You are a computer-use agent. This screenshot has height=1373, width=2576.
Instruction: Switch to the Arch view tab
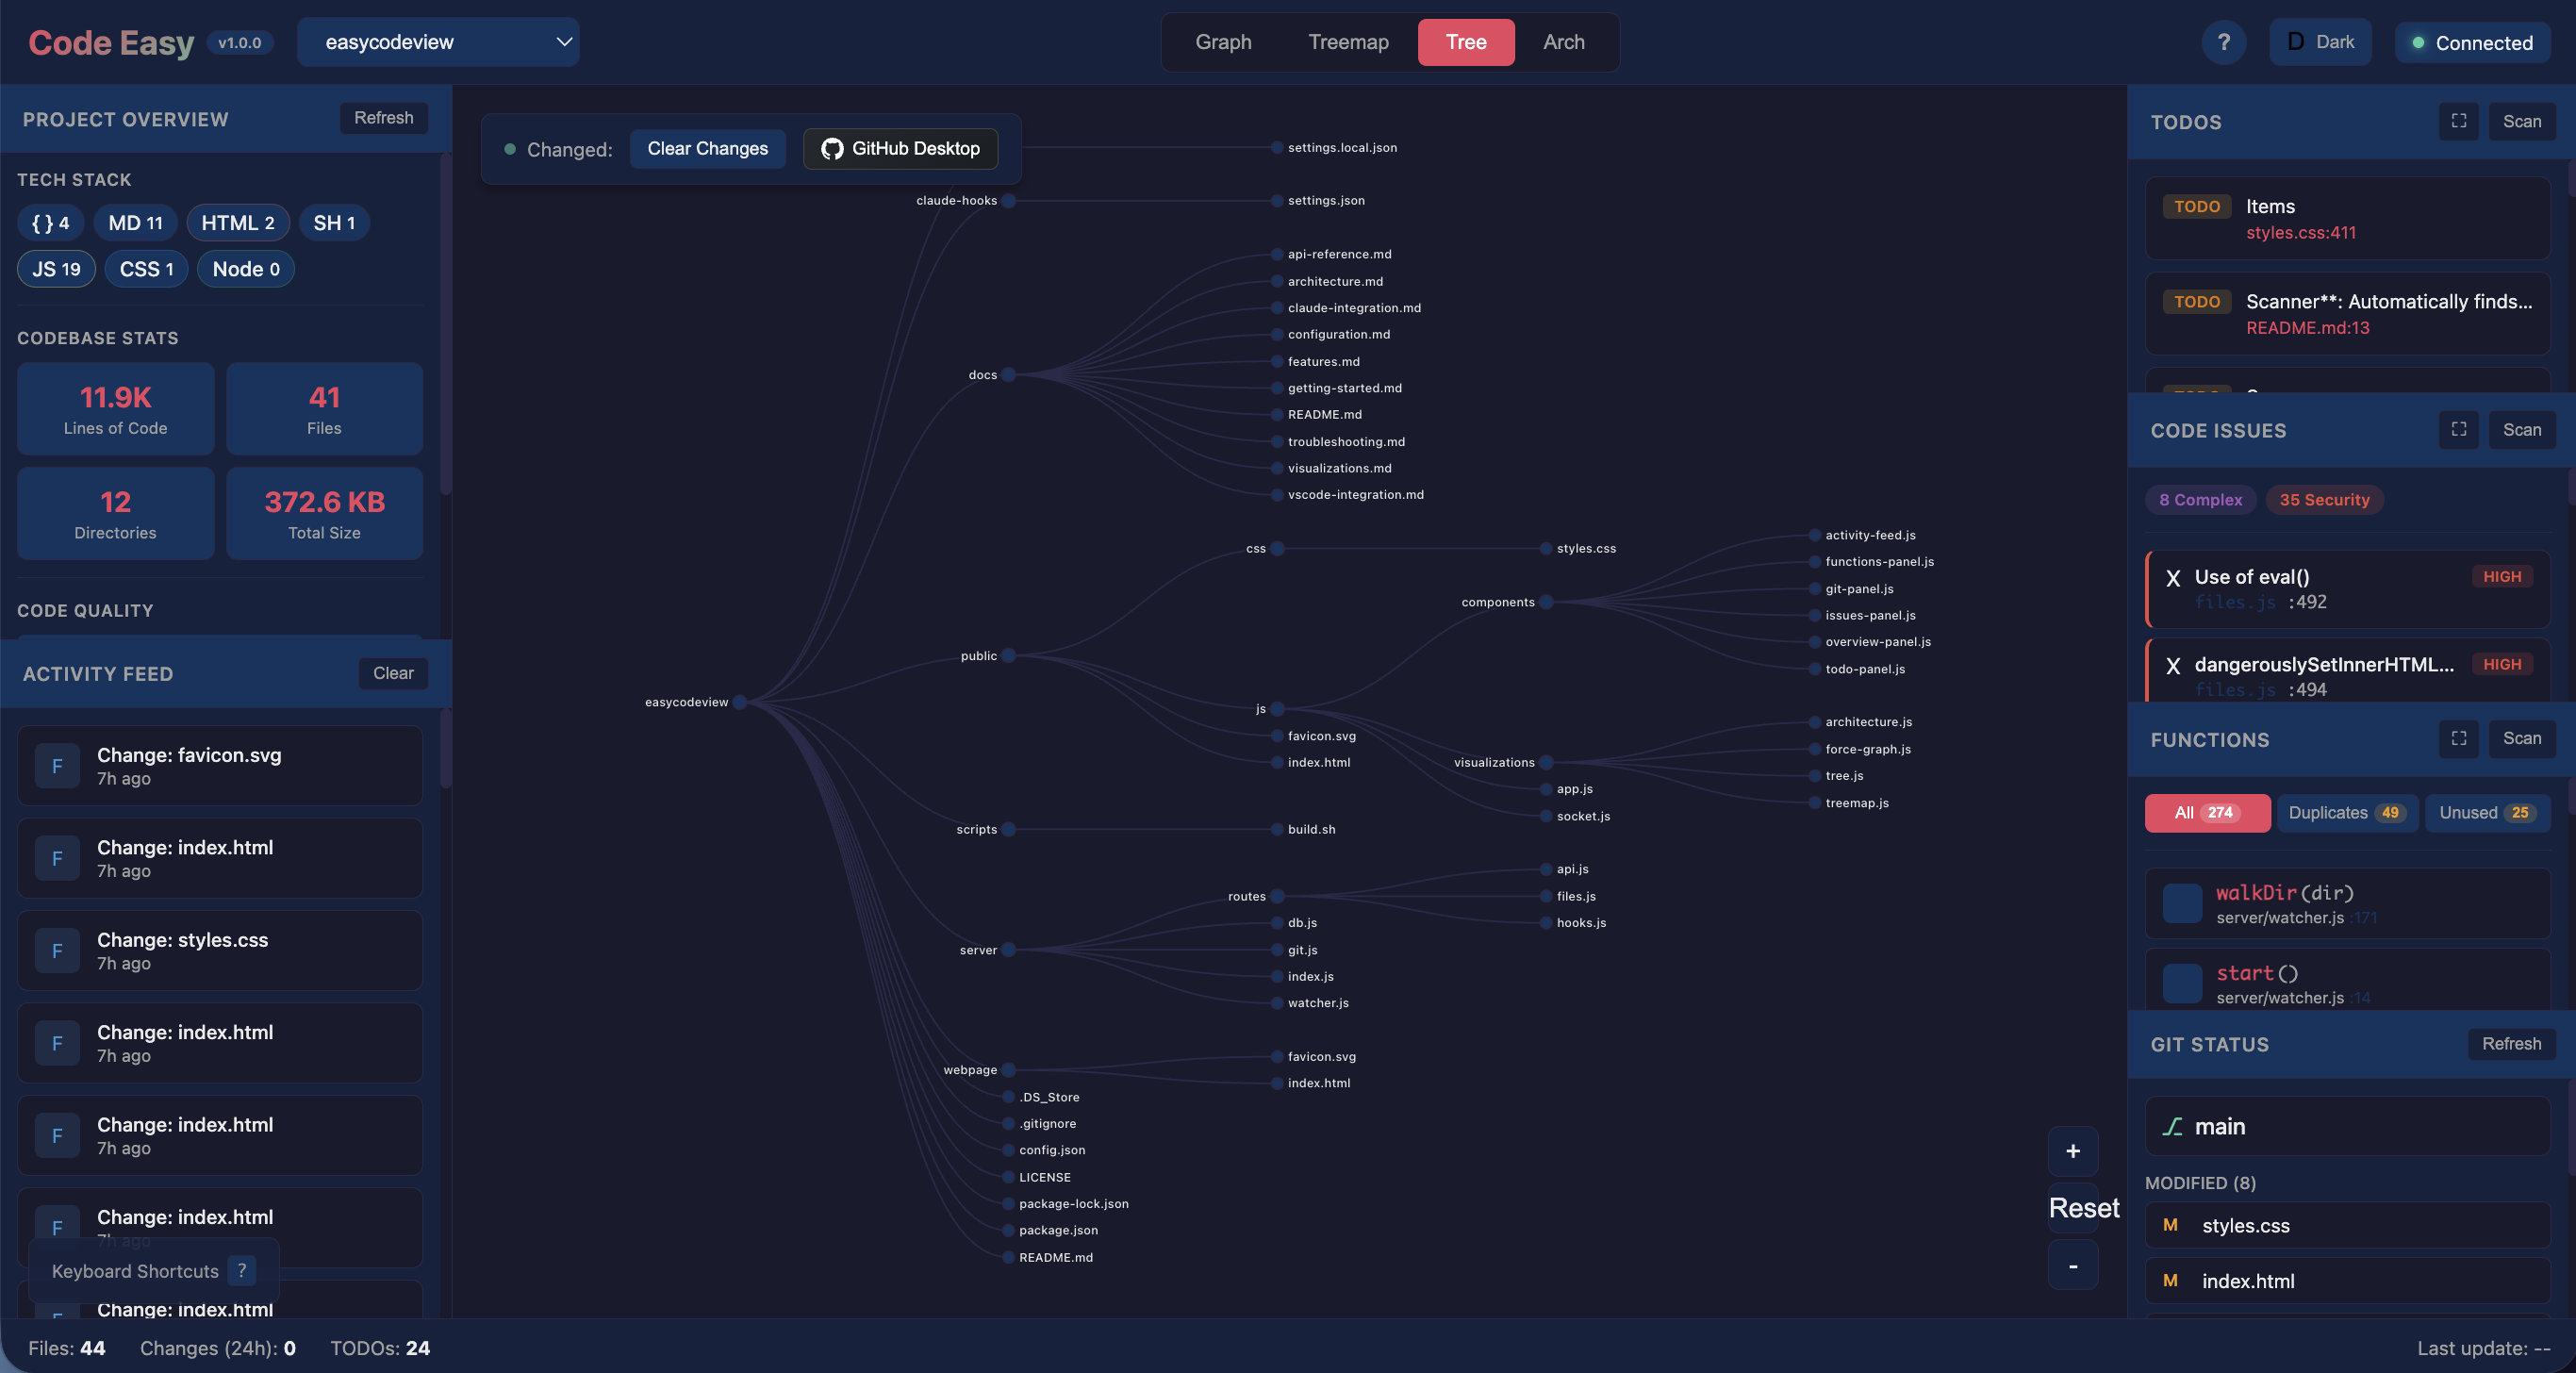coord(1563,42)
